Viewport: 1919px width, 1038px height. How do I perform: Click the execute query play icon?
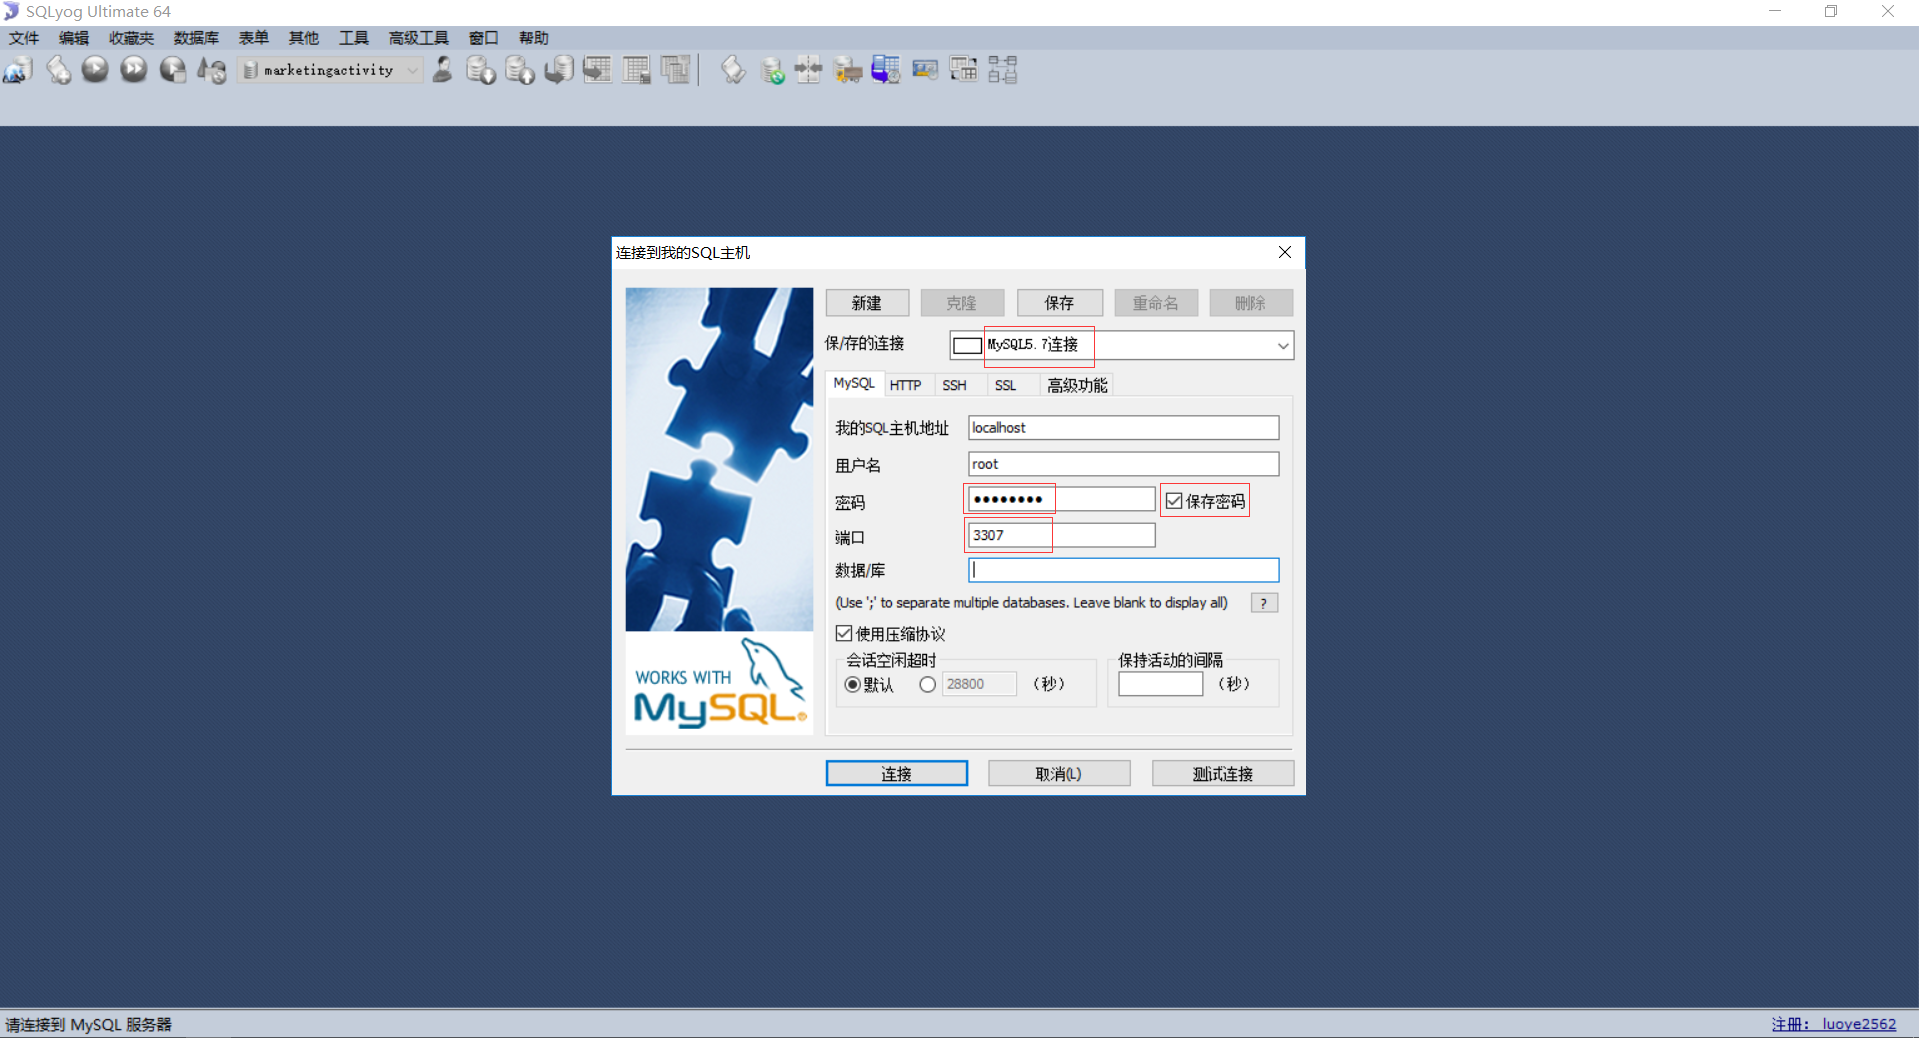[x=95, y=70]
